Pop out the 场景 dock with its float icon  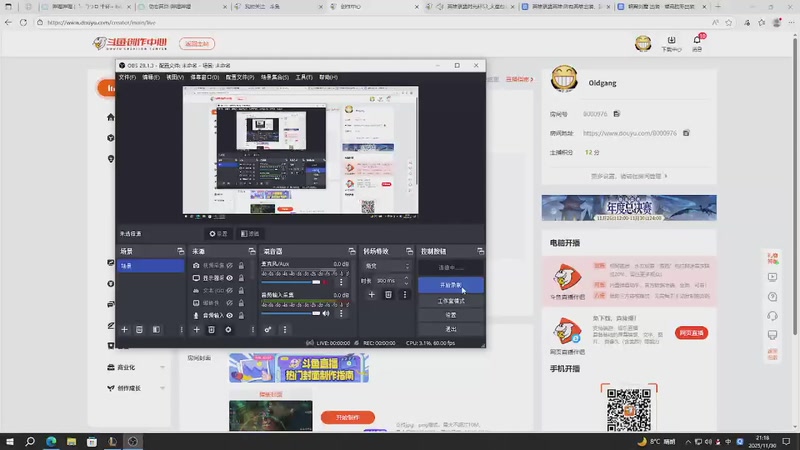181,251
